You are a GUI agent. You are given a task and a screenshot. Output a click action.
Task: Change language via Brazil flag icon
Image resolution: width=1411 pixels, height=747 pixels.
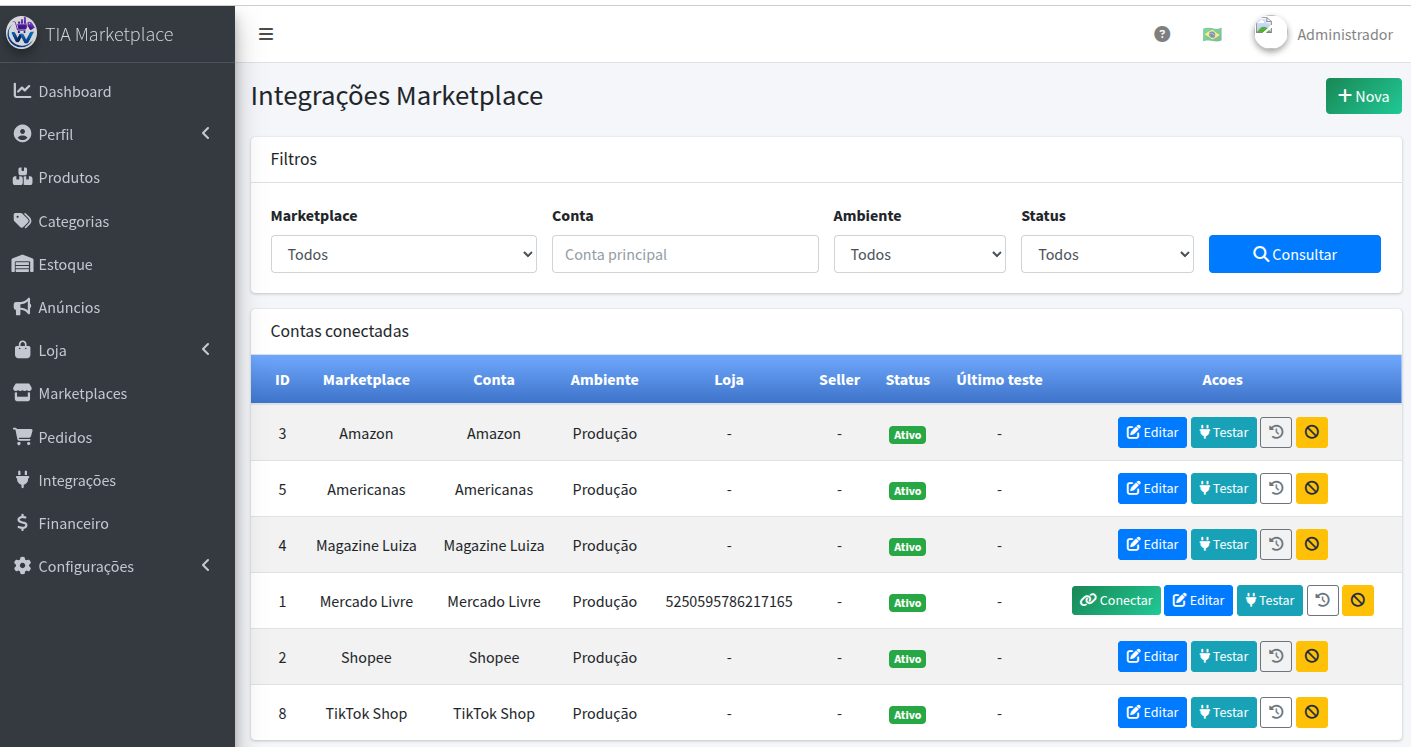tap(1212, 34)
